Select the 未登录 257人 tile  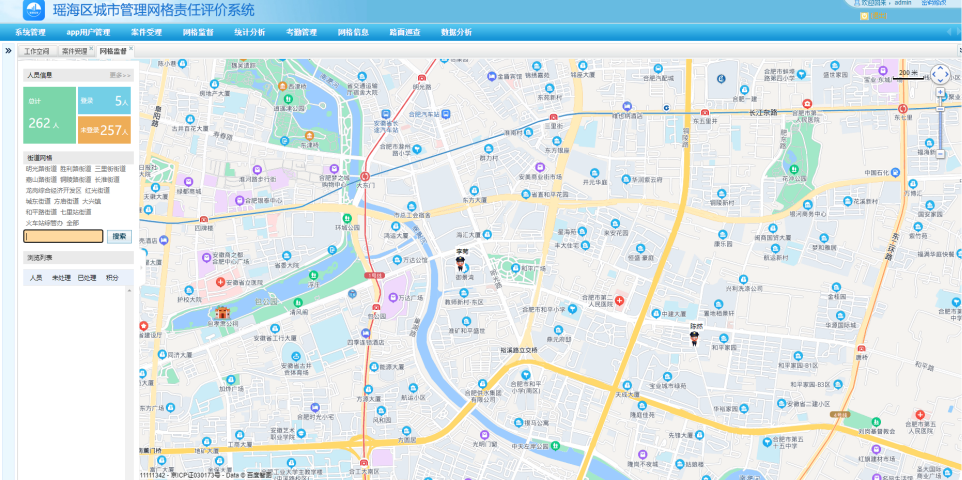(104, 130)
